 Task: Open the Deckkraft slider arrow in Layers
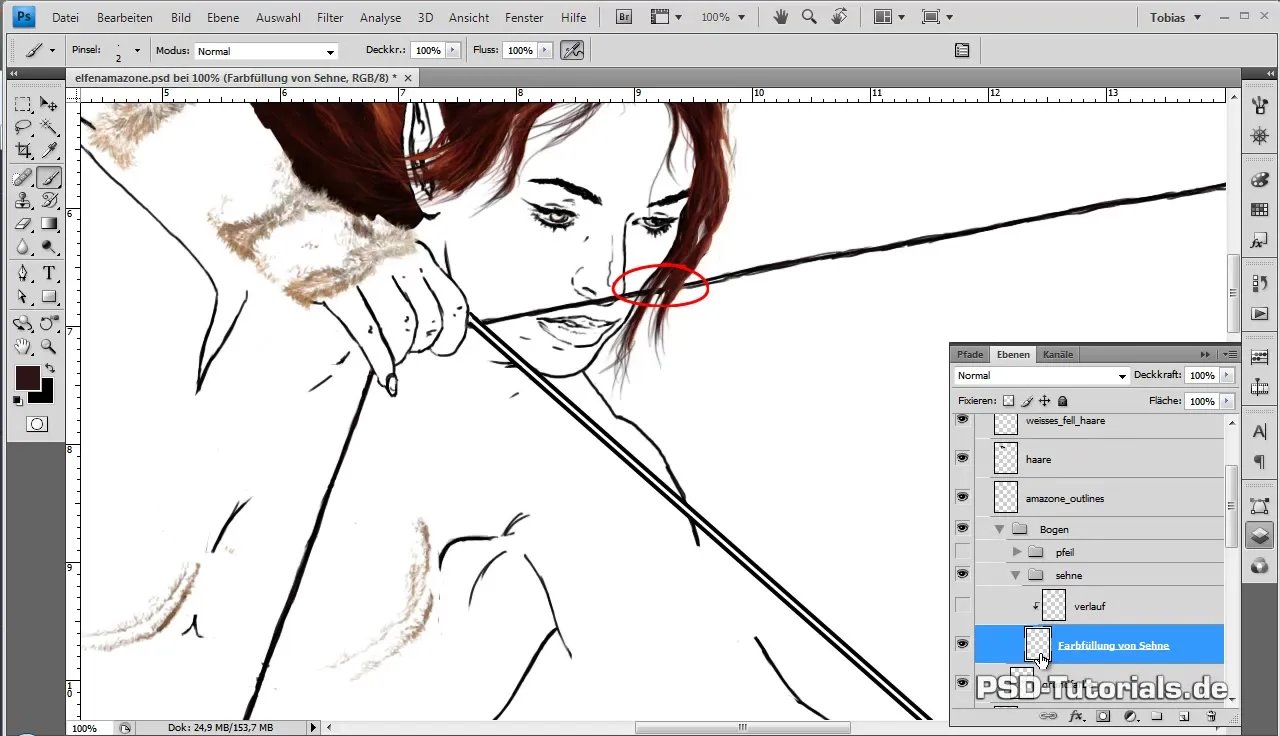(1227, 376)
